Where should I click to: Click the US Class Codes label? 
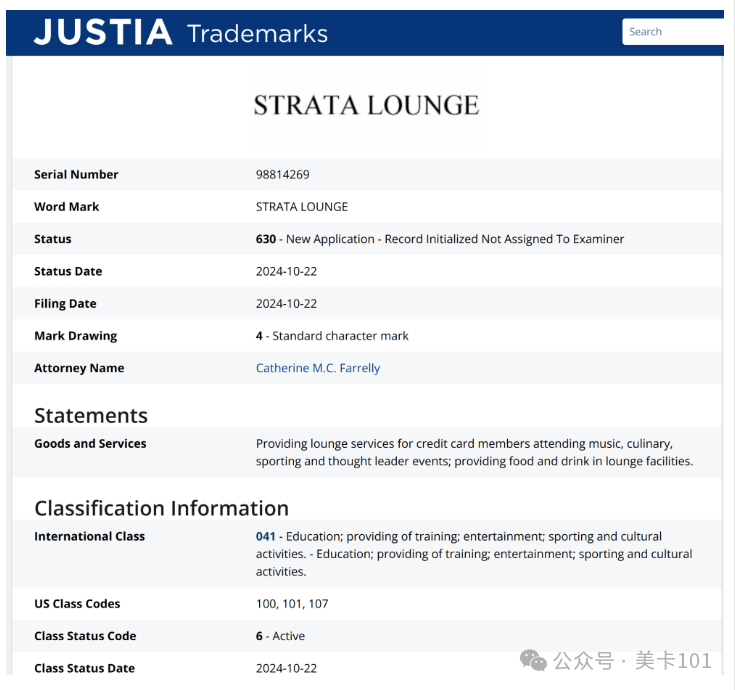(77, 604)
